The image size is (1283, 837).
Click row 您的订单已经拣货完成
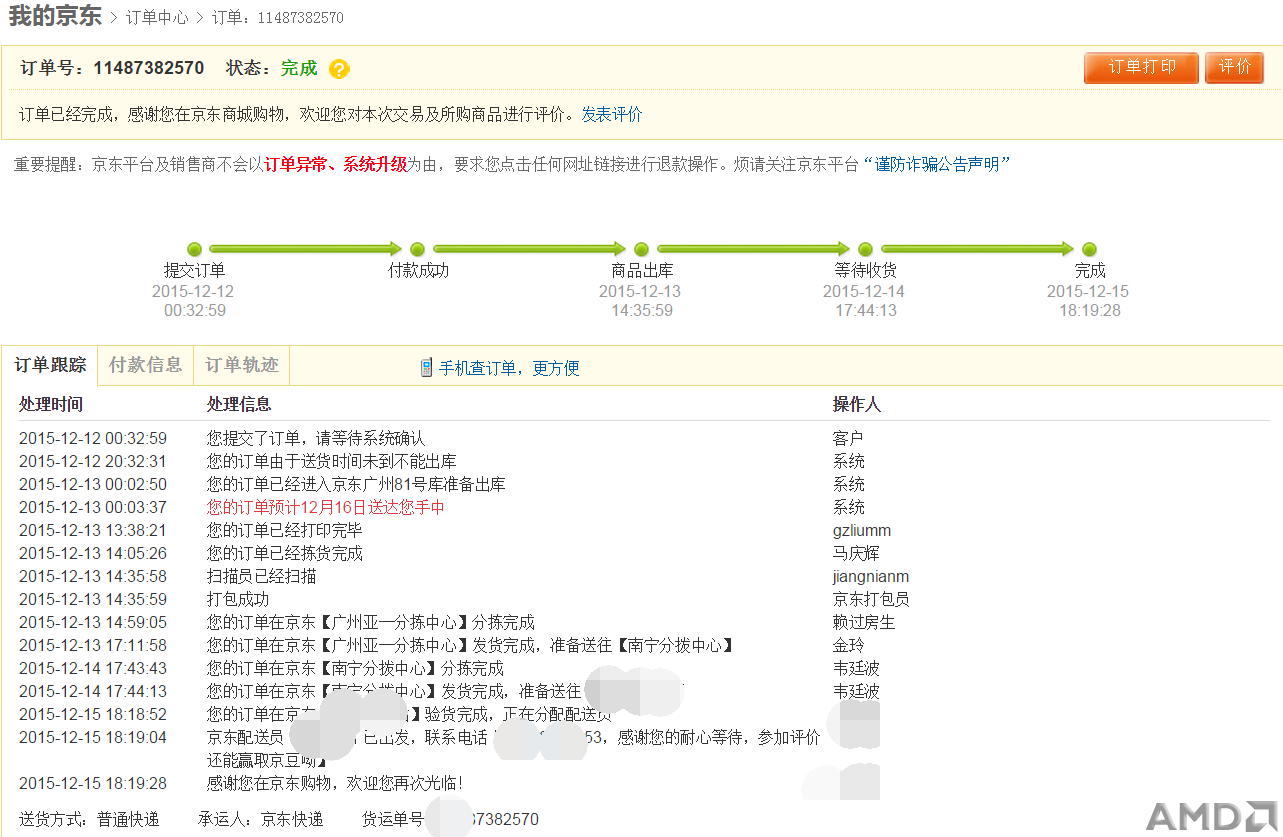pos(285,553)
